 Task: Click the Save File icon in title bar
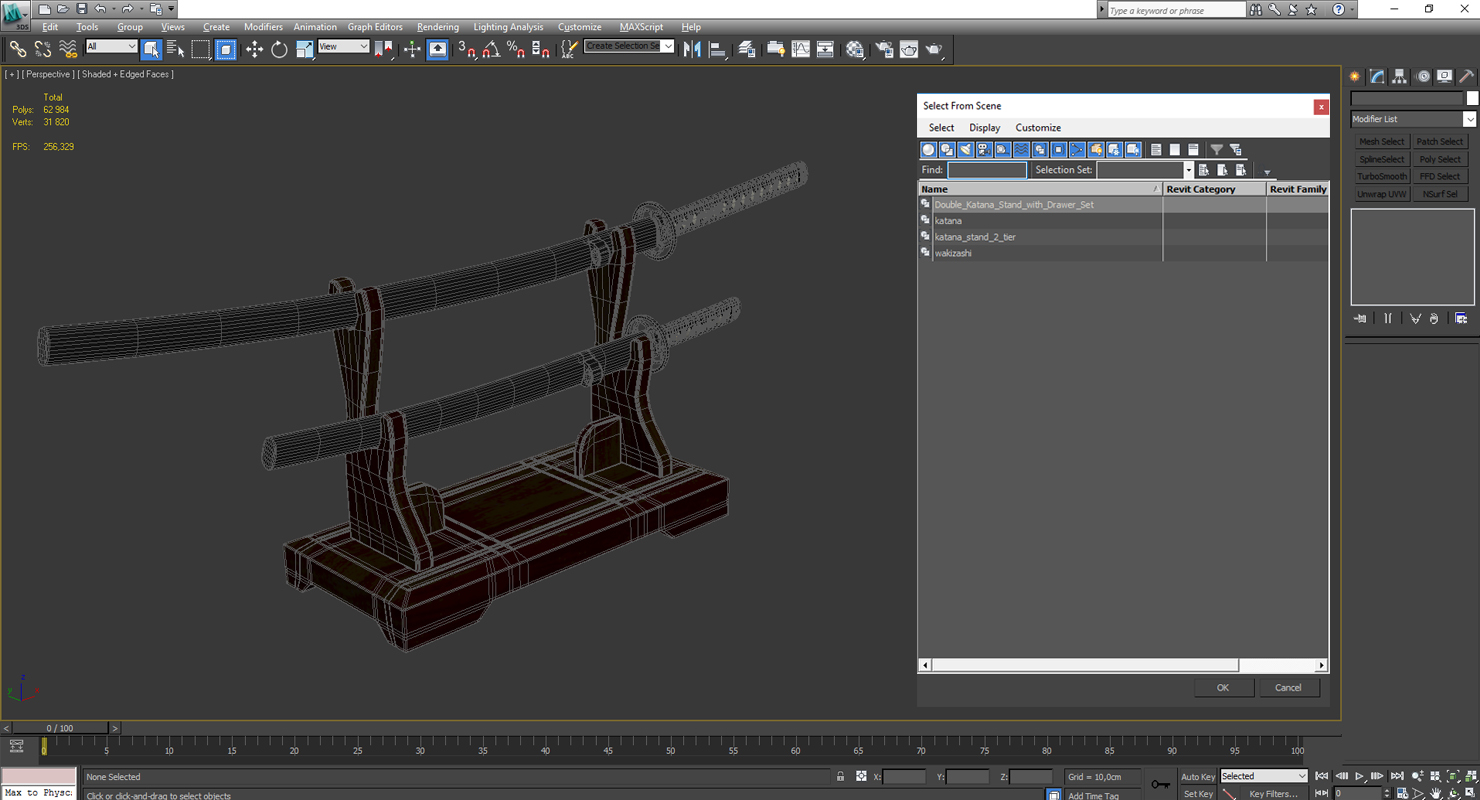point(82,9)
